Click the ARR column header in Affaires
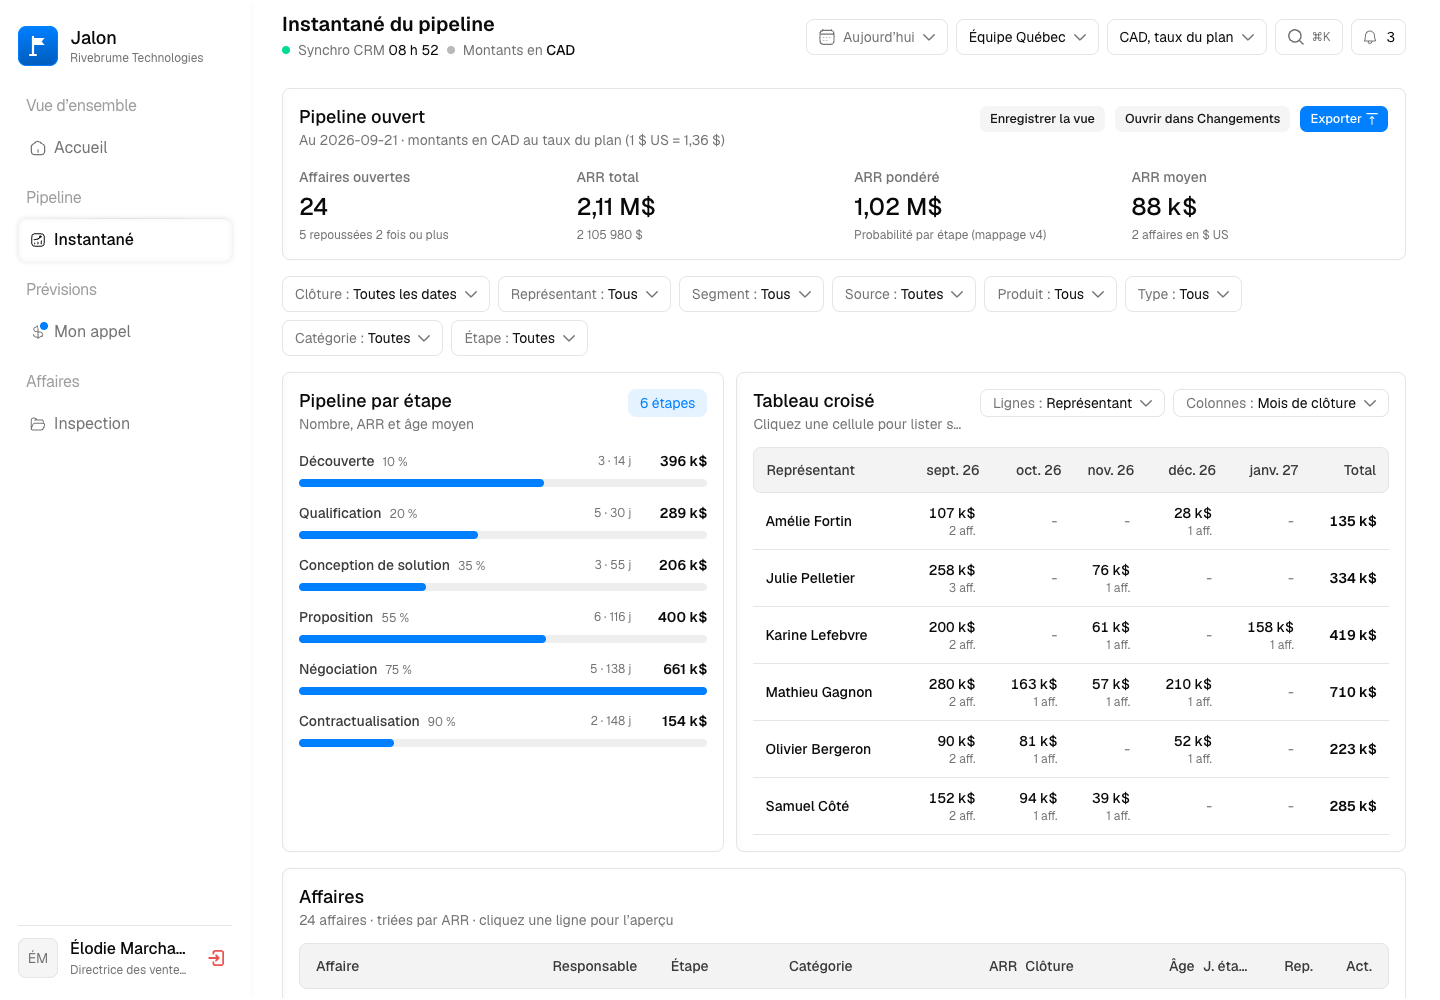The image size is (1440, 1000). 1003,966
